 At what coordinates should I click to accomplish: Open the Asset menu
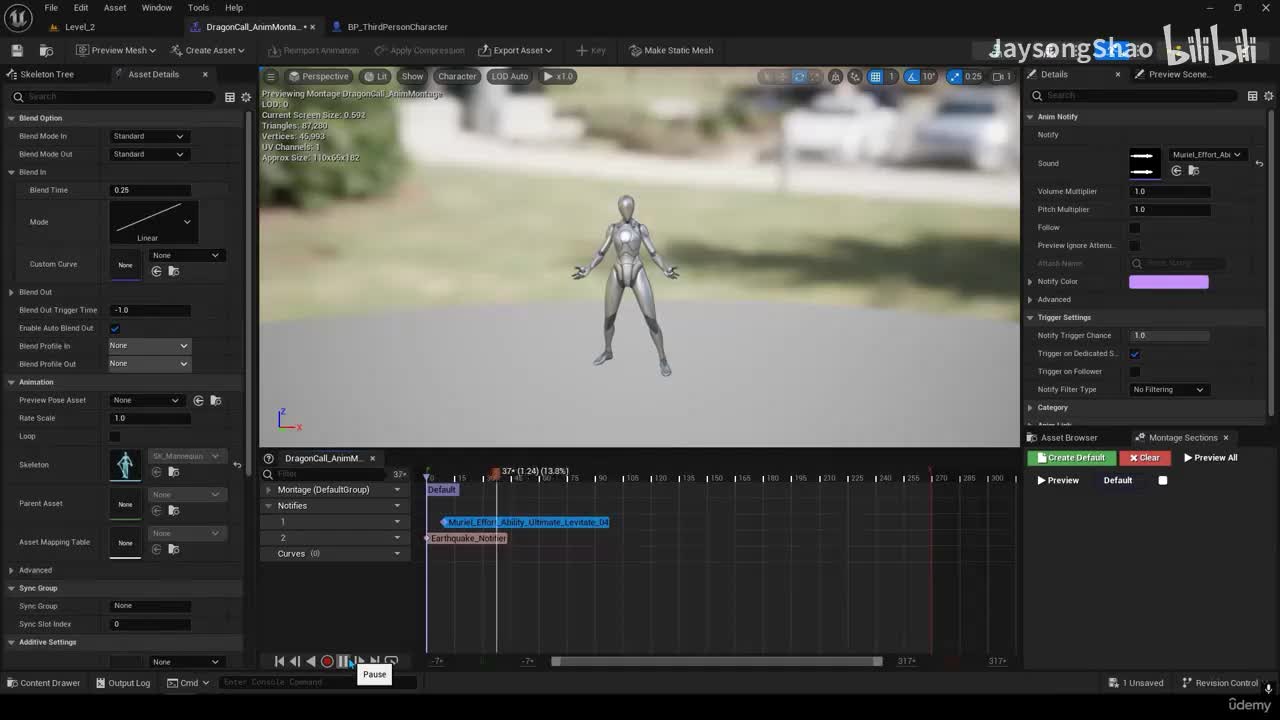pyautogui.click(x=115, y=8)
